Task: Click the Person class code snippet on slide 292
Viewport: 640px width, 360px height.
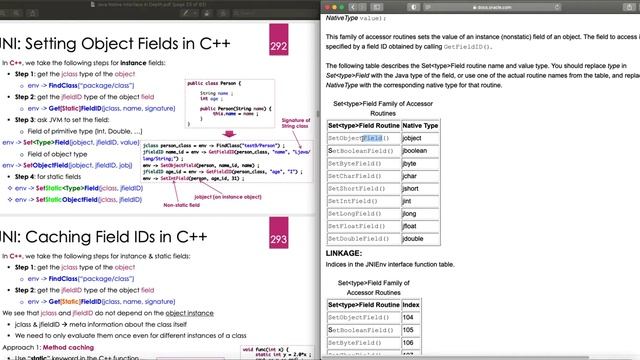Action: pyautogui.click(x=229, y=104)
